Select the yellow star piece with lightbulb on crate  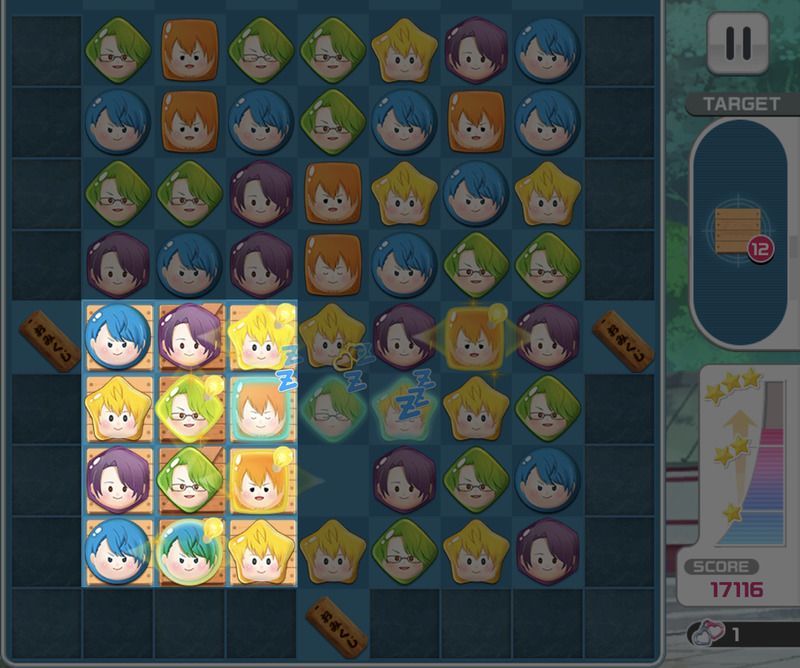click(261, 337)
